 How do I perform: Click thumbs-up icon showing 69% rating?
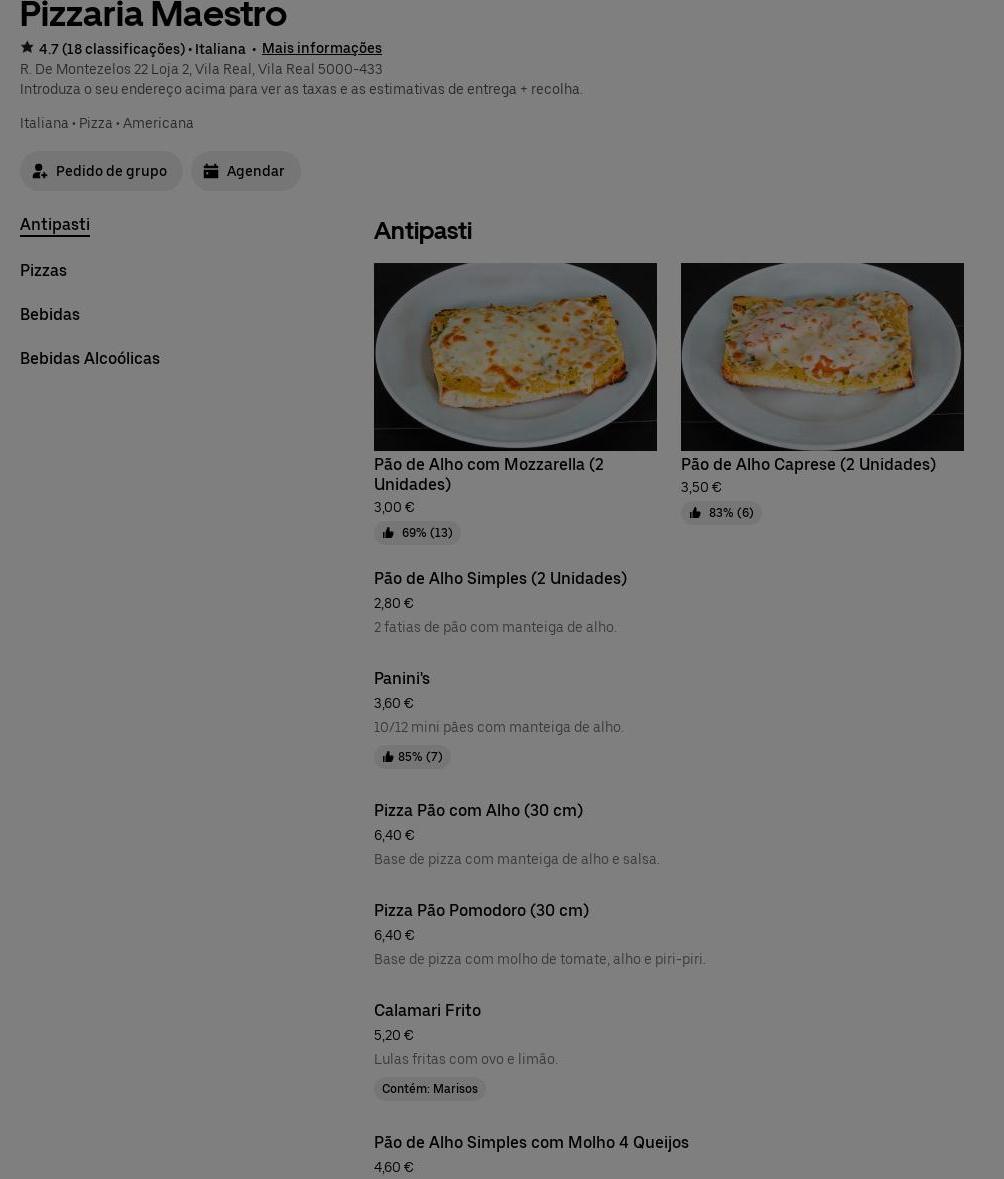pos(388,533)
